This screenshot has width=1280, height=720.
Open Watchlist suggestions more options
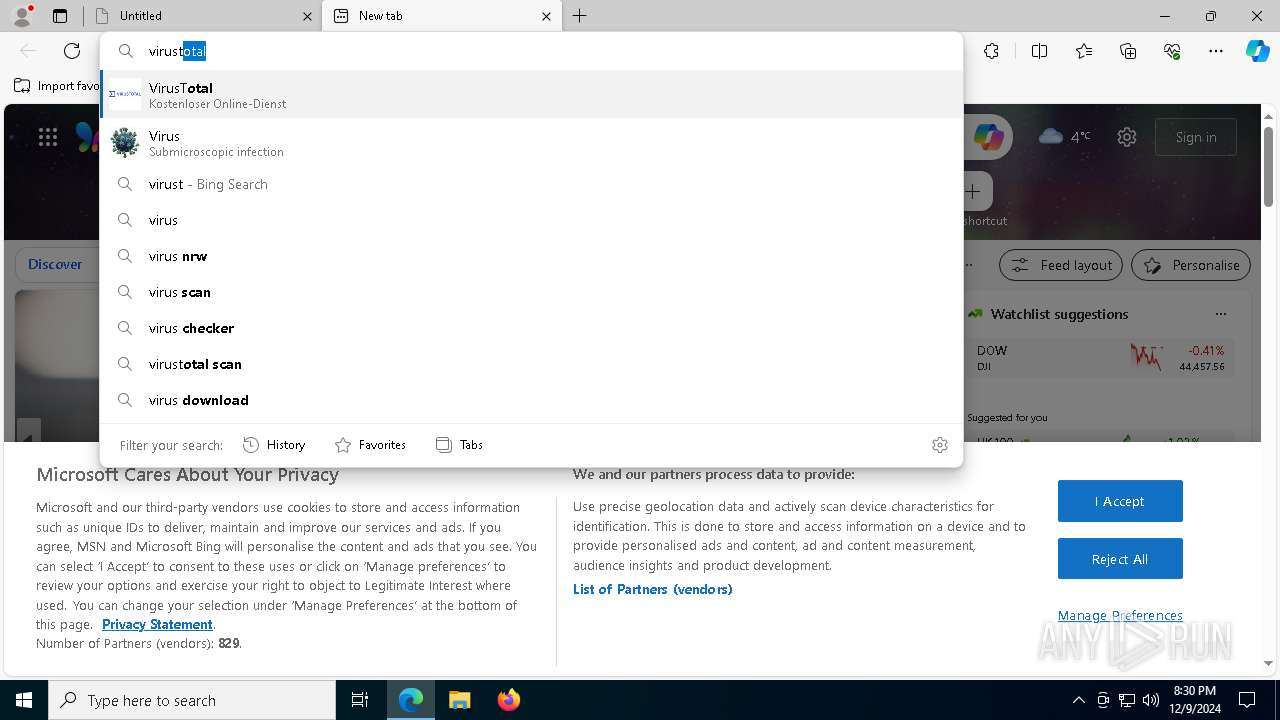tap(1220, 314)
